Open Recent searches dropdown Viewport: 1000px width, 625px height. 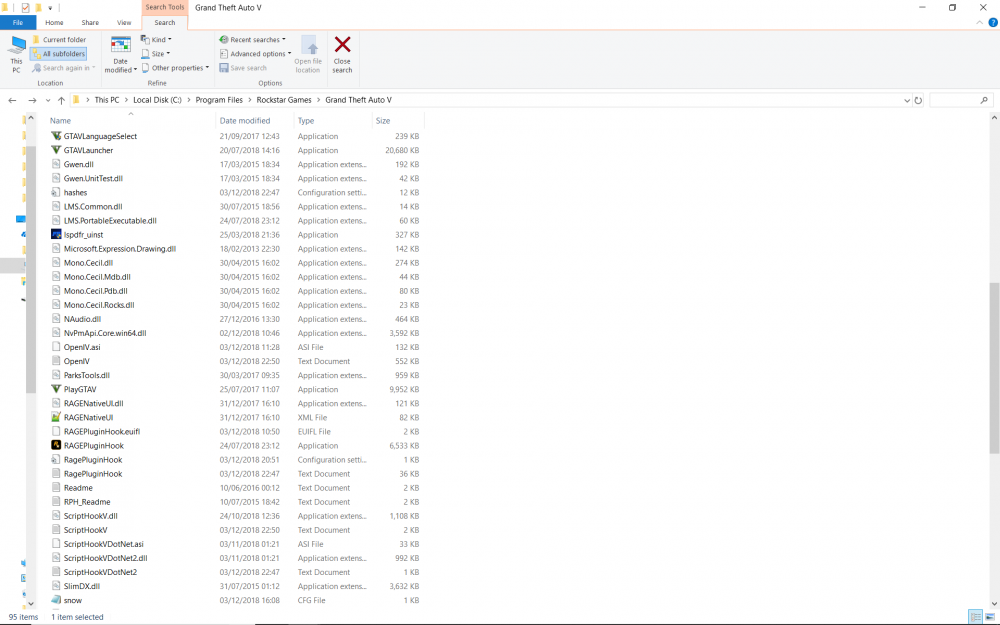(x=253, y=40)
